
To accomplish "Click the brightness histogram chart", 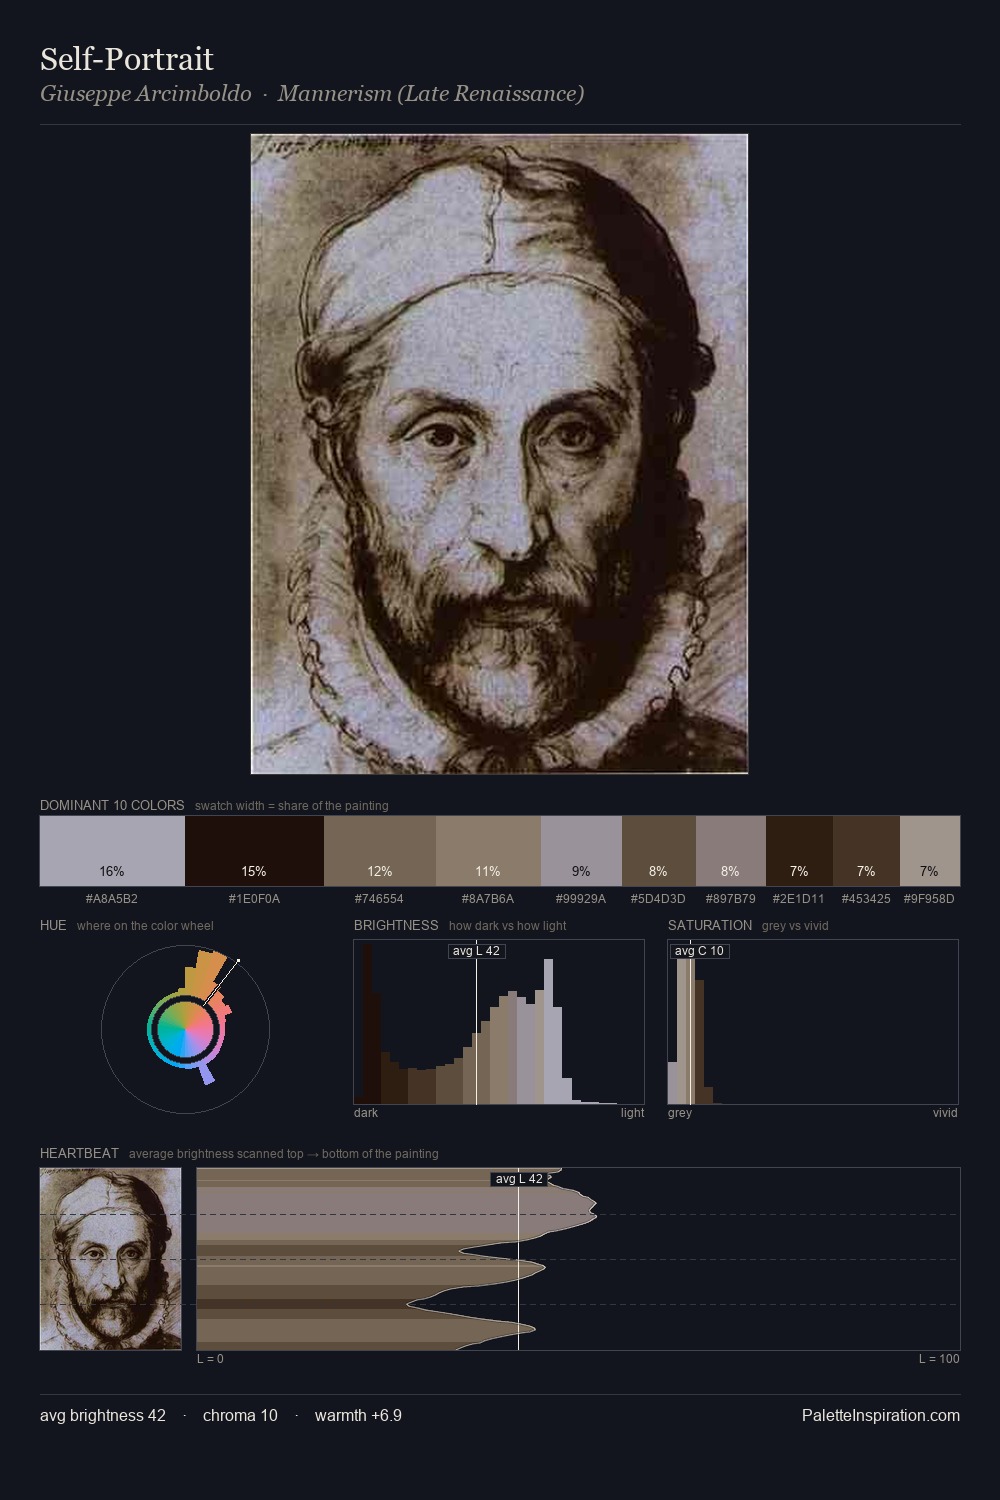I will click(x=499, y=1022).
